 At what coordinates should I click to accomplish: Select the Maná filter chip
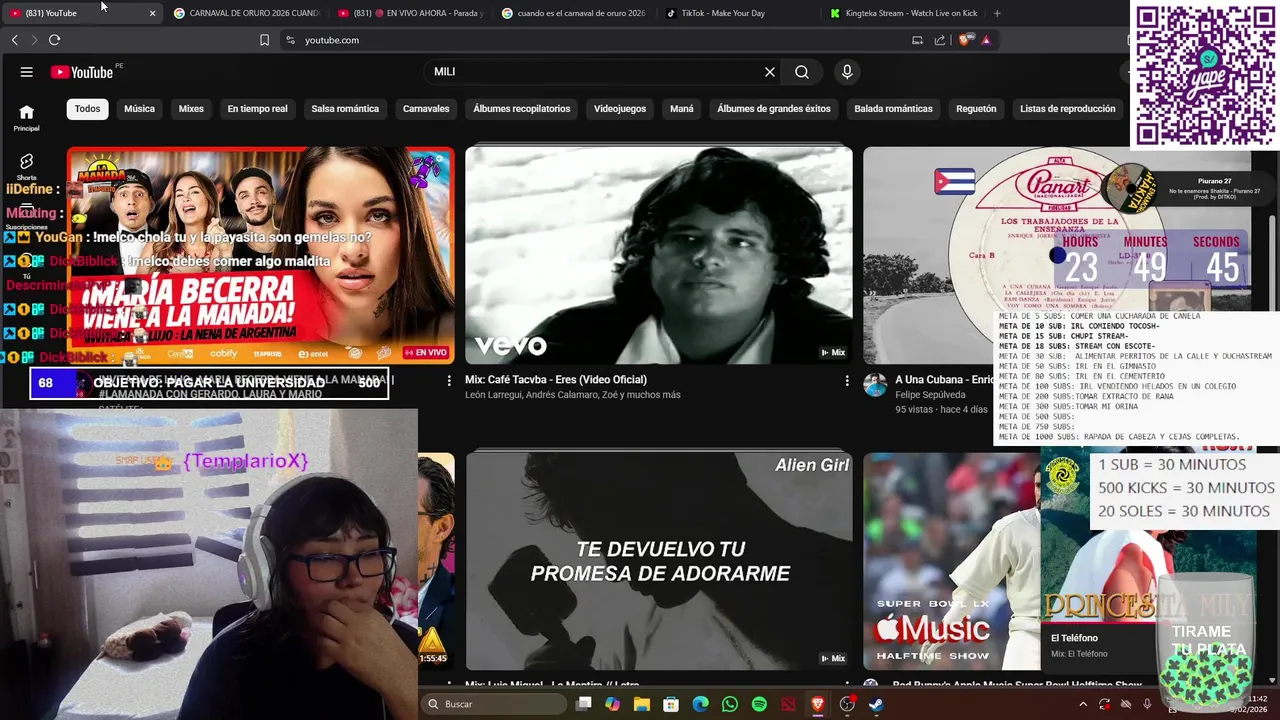pyautogui.click(x=682, y=109)
